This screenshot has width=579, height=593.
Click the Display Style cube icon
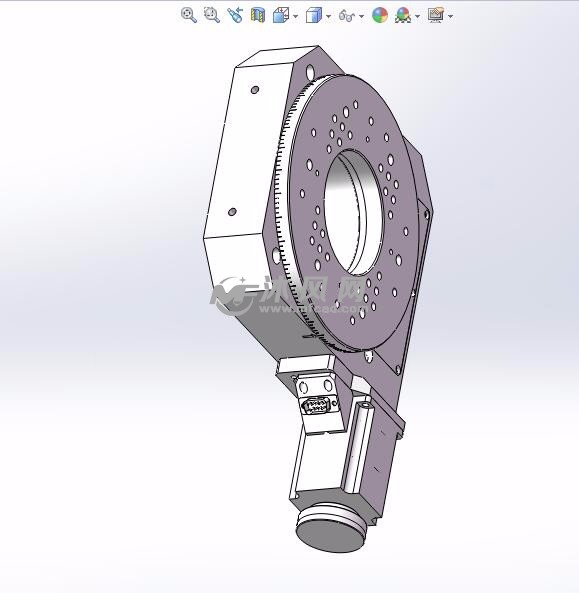click(314, 16)
